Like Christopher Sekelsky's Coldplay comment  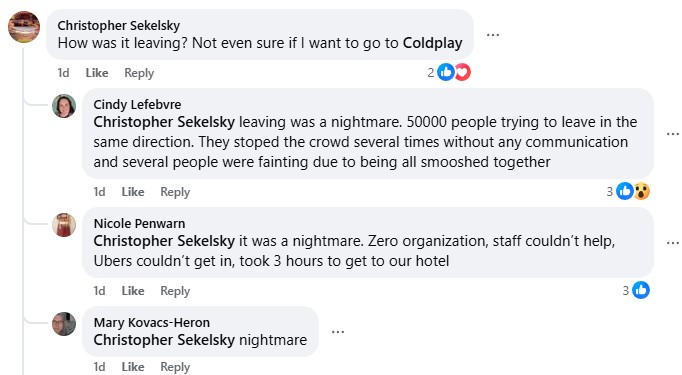(x=97, y=73)
